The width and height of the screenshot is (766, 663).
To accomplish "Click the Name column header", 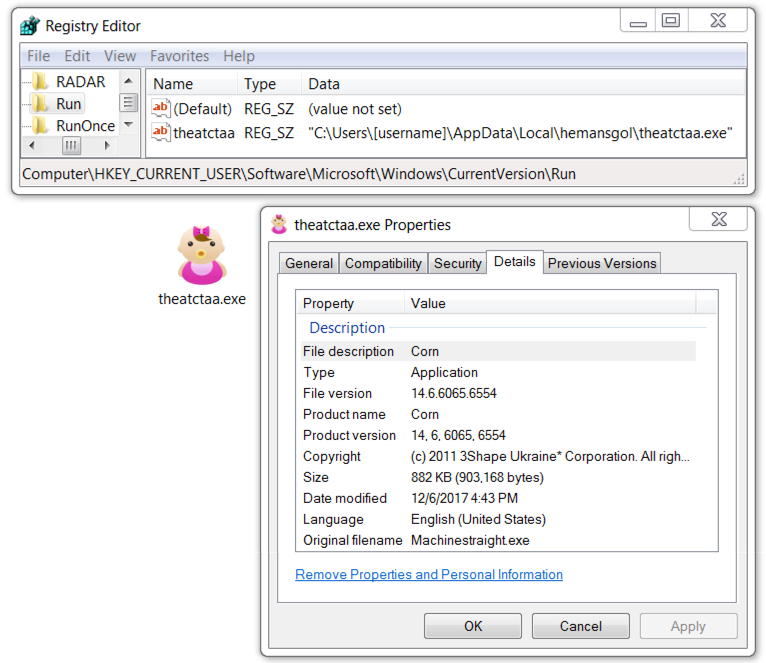I will [x=192, y=84].
